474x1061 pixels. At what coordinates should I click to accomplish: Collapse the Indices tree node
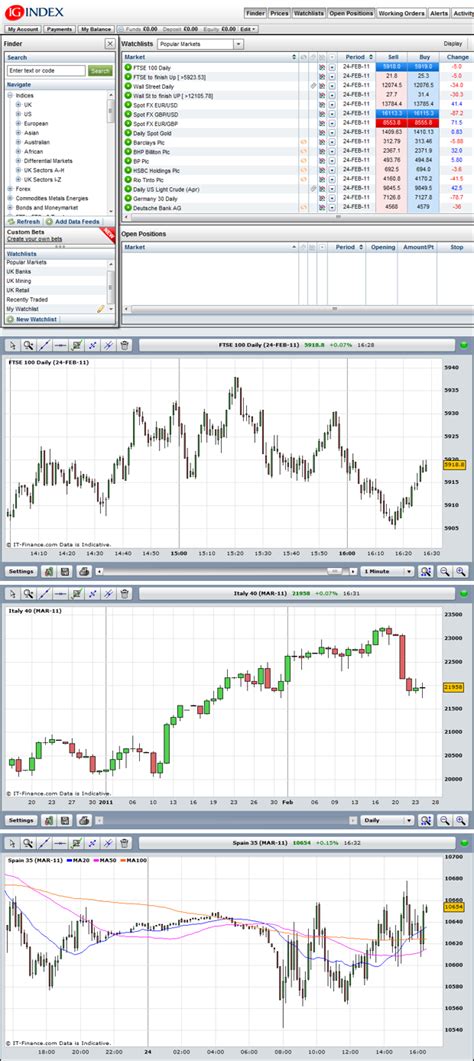click(10, 95)
